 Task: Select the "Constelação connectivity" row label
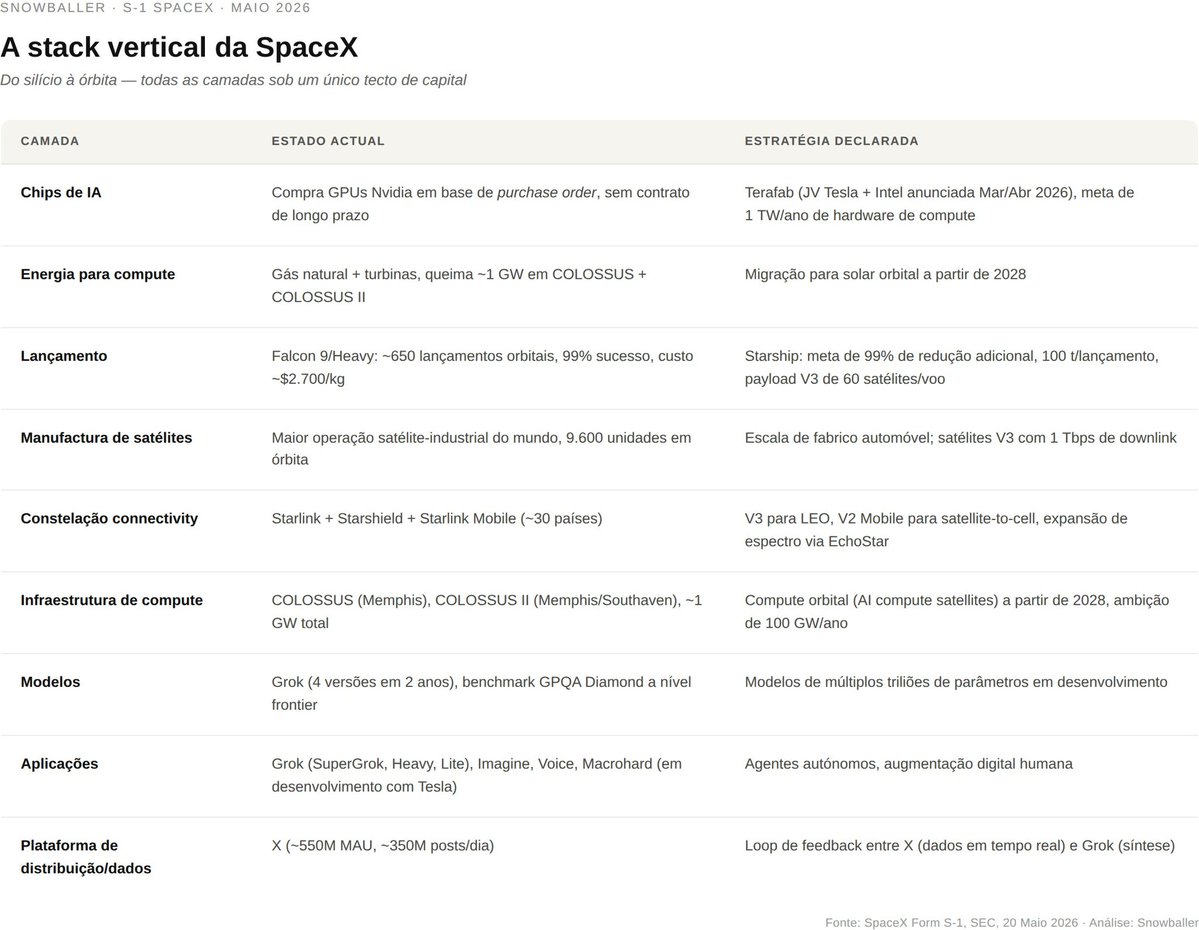(109, 519)
